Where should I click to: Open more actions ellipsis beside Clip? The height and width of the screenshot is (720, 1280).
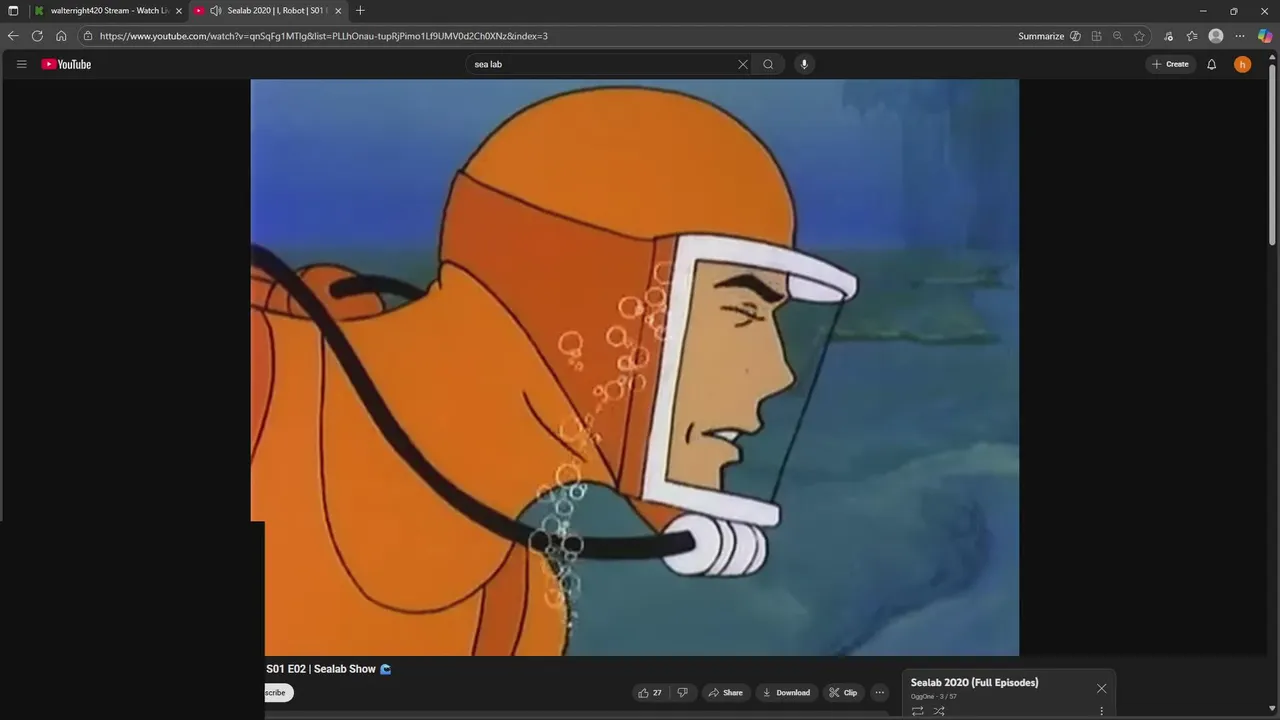880,692
